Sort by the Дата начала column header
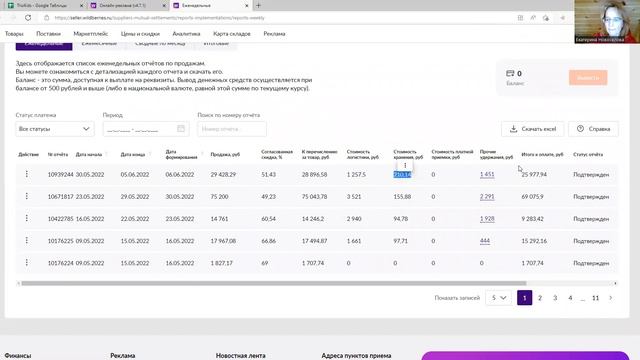This screenshot has width=640, height=360. click(89, 154)
